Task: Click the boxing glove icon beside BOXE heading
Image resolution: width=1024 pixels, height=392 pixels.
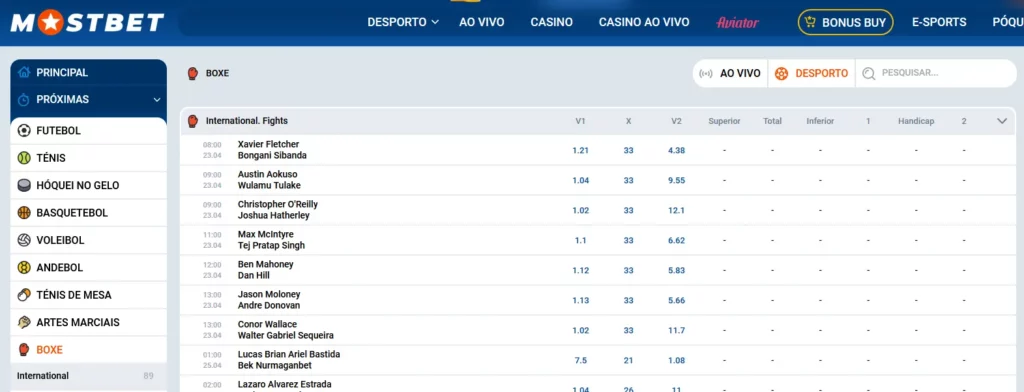Action: tap(193, 73)
